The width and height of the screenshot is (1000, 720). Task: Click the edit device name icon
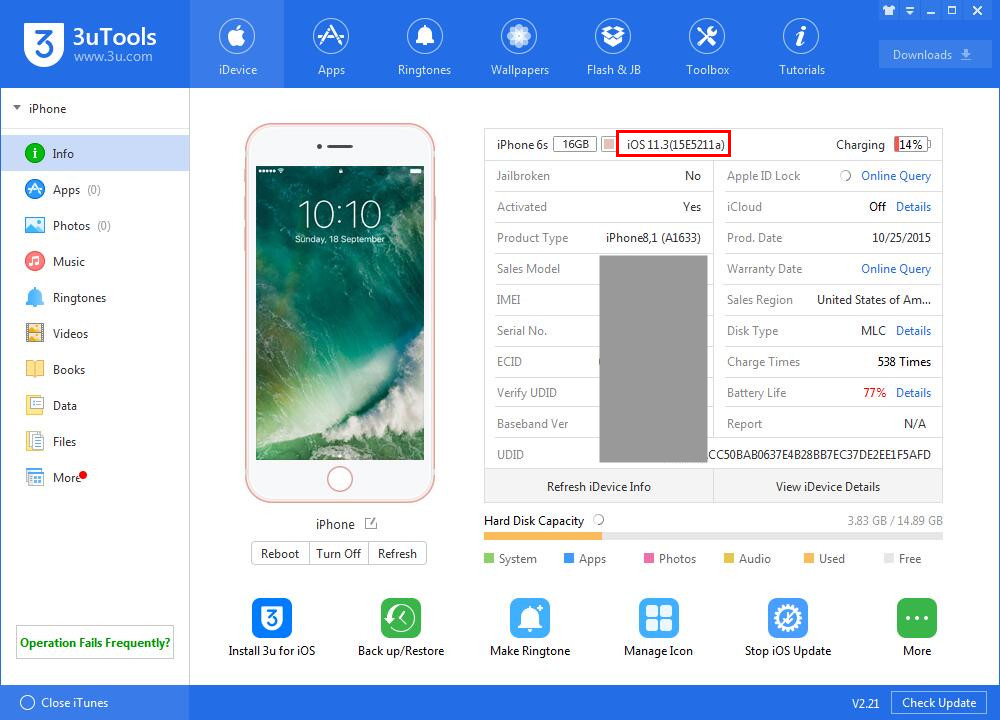pos(371,524)
